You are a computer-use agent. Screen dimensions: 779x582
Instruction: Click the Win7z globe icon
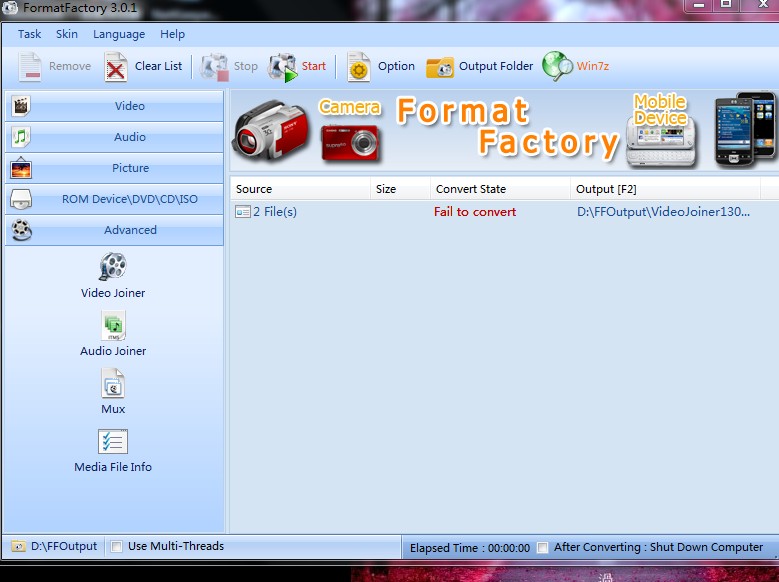pyautogui.click(x=557, y=67)
